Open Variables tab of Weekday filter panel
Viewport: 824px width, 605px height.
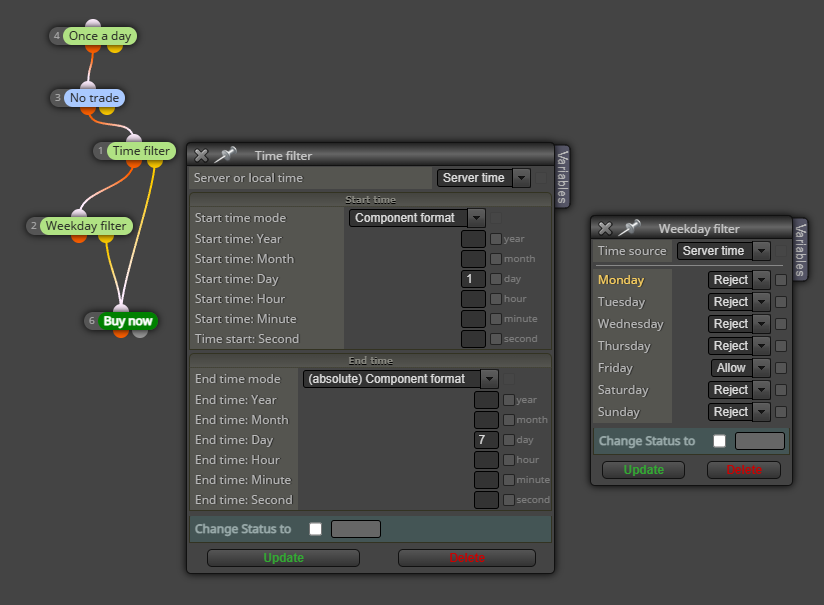pos(800,250)
